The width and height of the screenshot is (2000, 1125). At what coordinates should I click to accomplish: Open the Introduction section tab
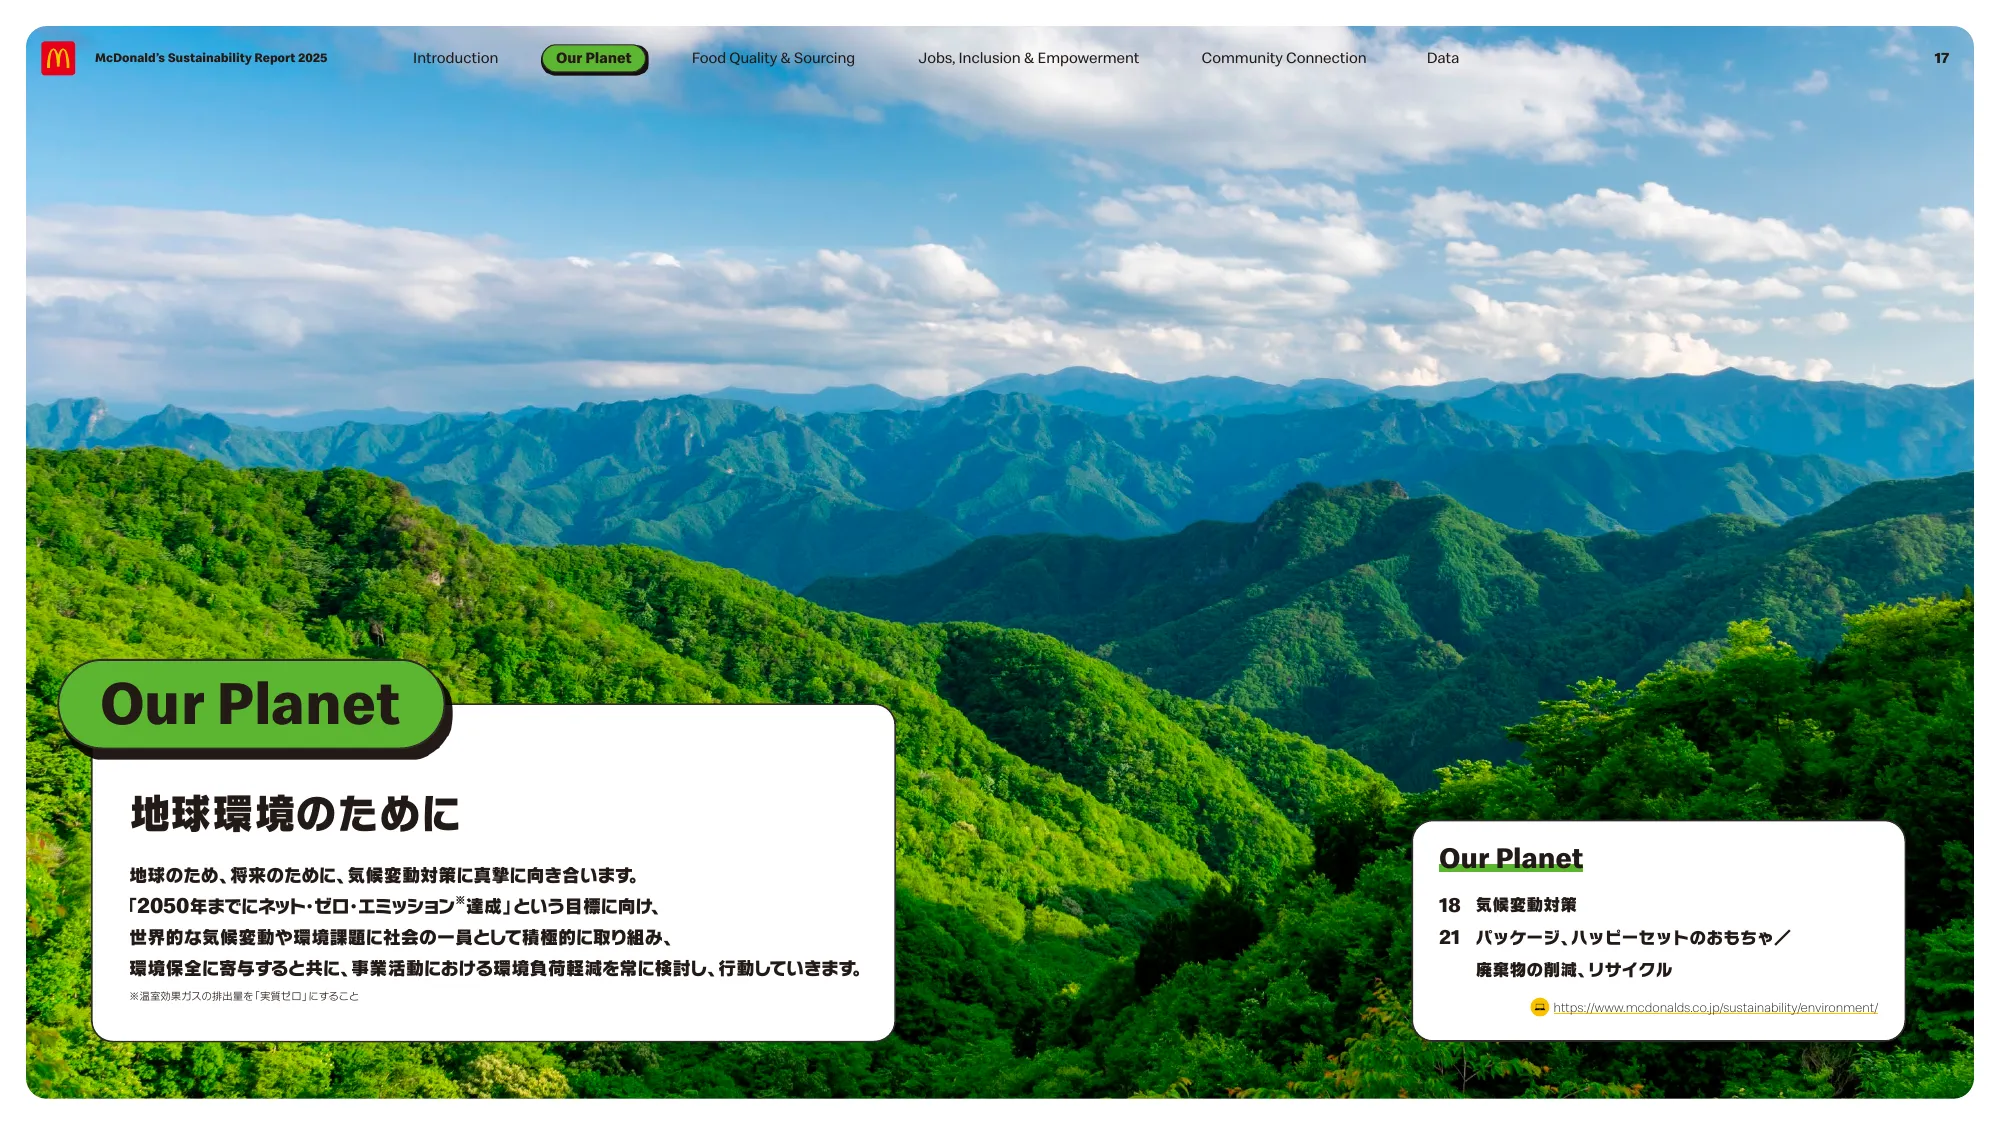coord(455,58)
